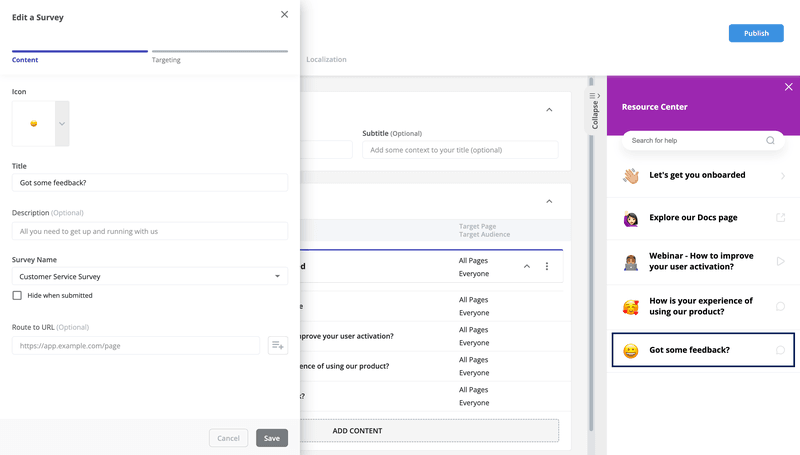Image resolution: width=800 pixels, height=455 pixels.
Task: Toggle the Collapse preview handle
Action: [x=595, y=111]
